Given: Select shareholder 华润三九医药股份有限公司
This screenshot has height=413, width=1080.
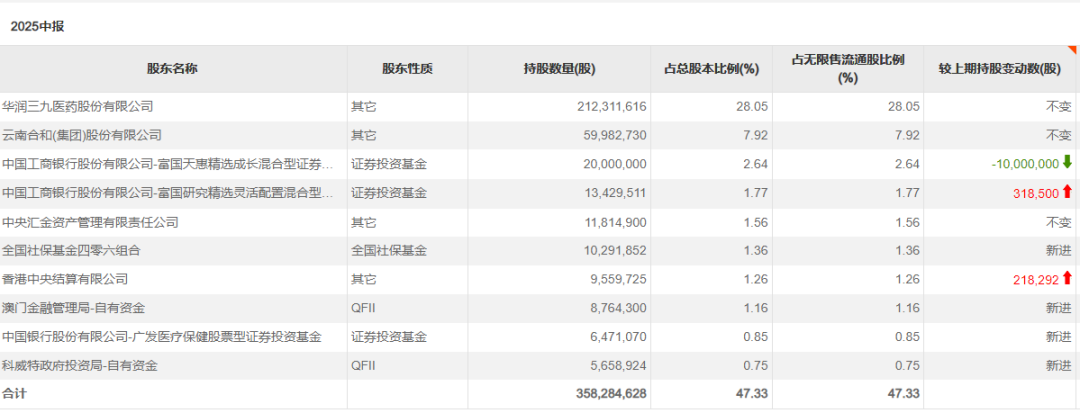Looking at the screenshot, I should coord(77,107).
